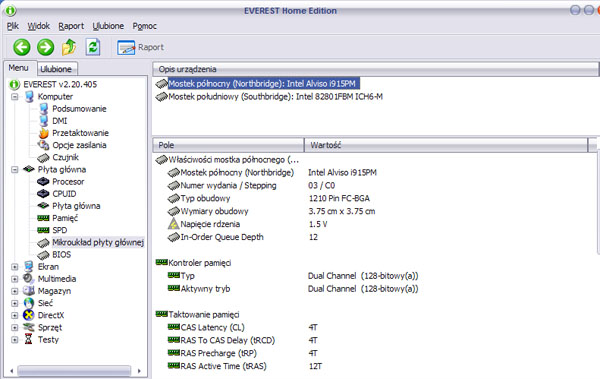Collapse the Płyta główna parent node
Screen dimensions: 600x379
pos(15,169)
